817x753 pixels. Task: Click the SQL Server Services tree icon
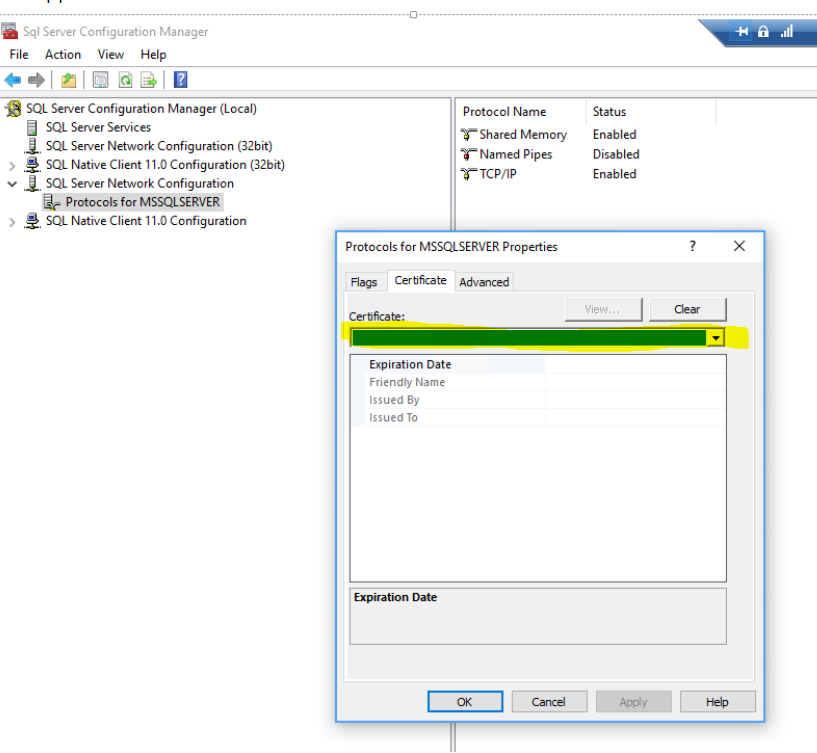[x=32, y=127]
